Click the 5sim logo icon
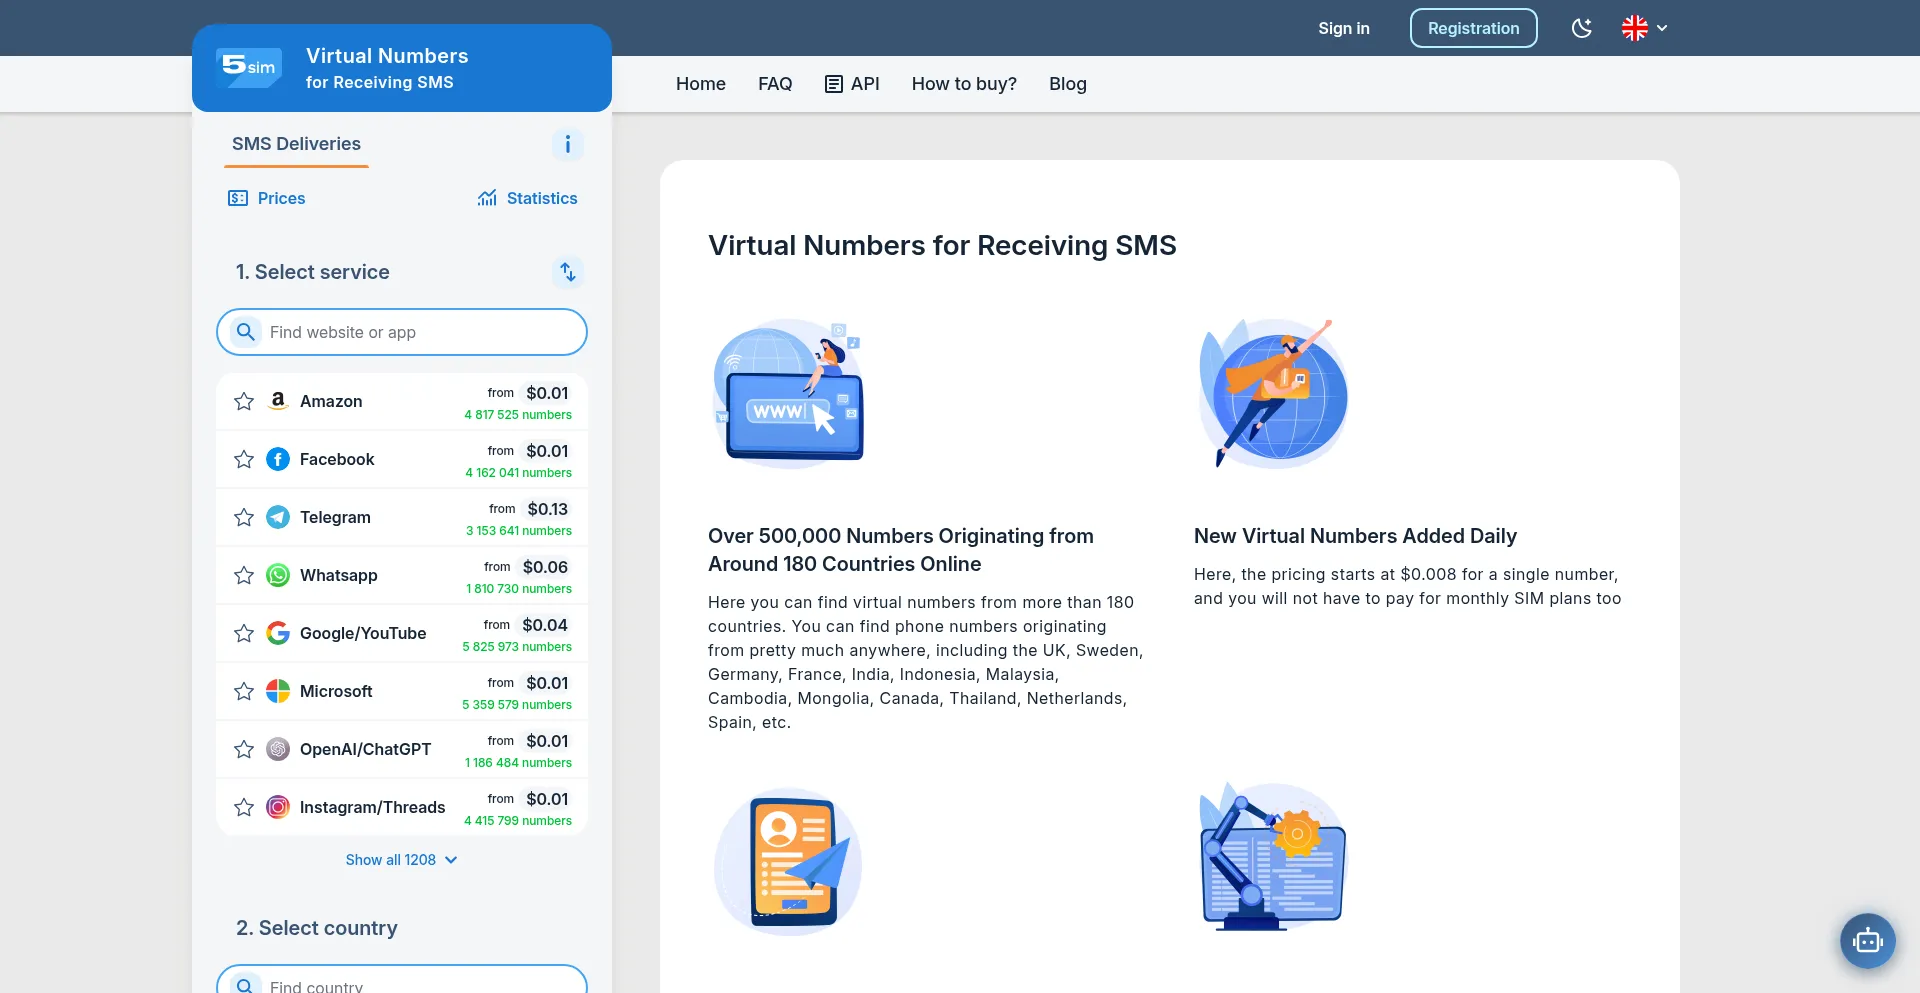Image resolution: width=1920 pixels, height=993 pixels. (249, 67)
